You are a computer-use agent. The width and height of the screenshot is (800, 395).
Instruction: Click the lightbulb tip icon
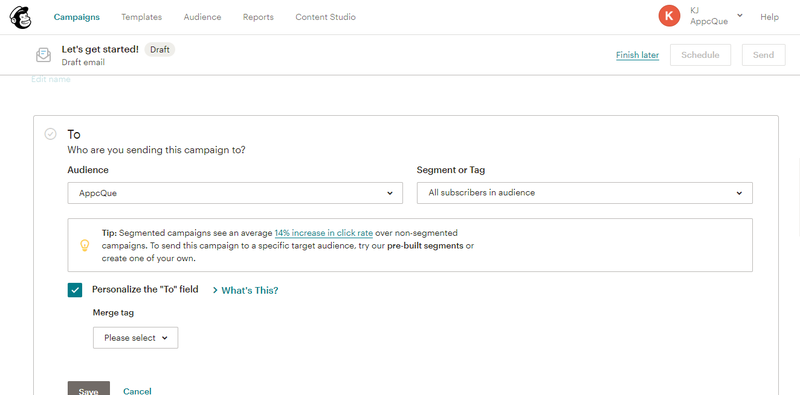(85, 245)
